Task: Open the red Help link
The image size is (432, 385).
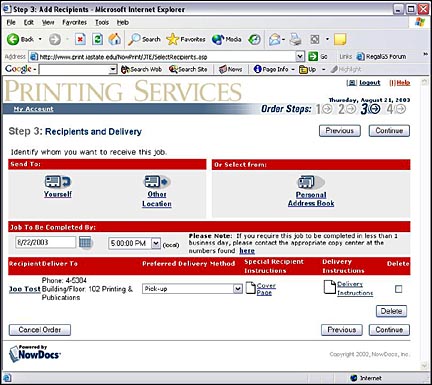Action: click(x=403, y=83)
